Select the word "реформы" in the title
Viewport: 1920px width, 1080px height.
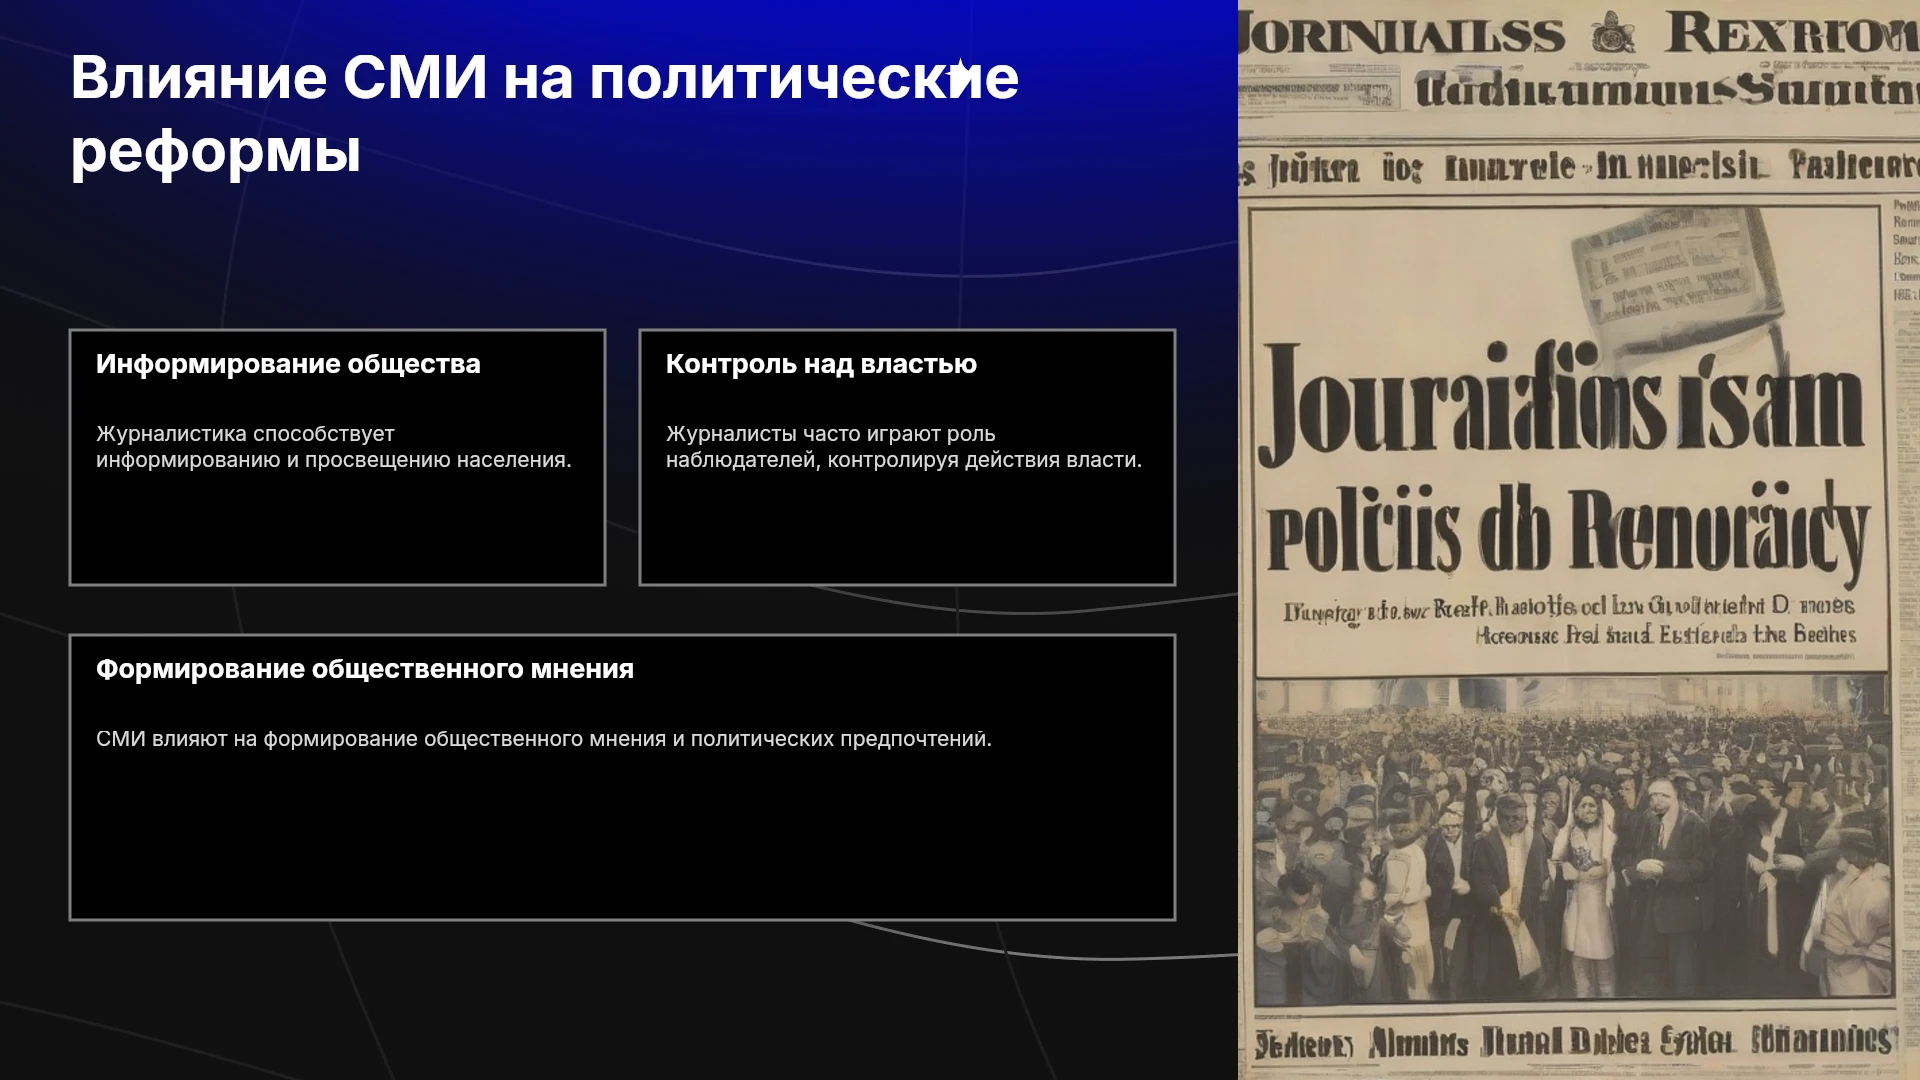click(216, 152)
